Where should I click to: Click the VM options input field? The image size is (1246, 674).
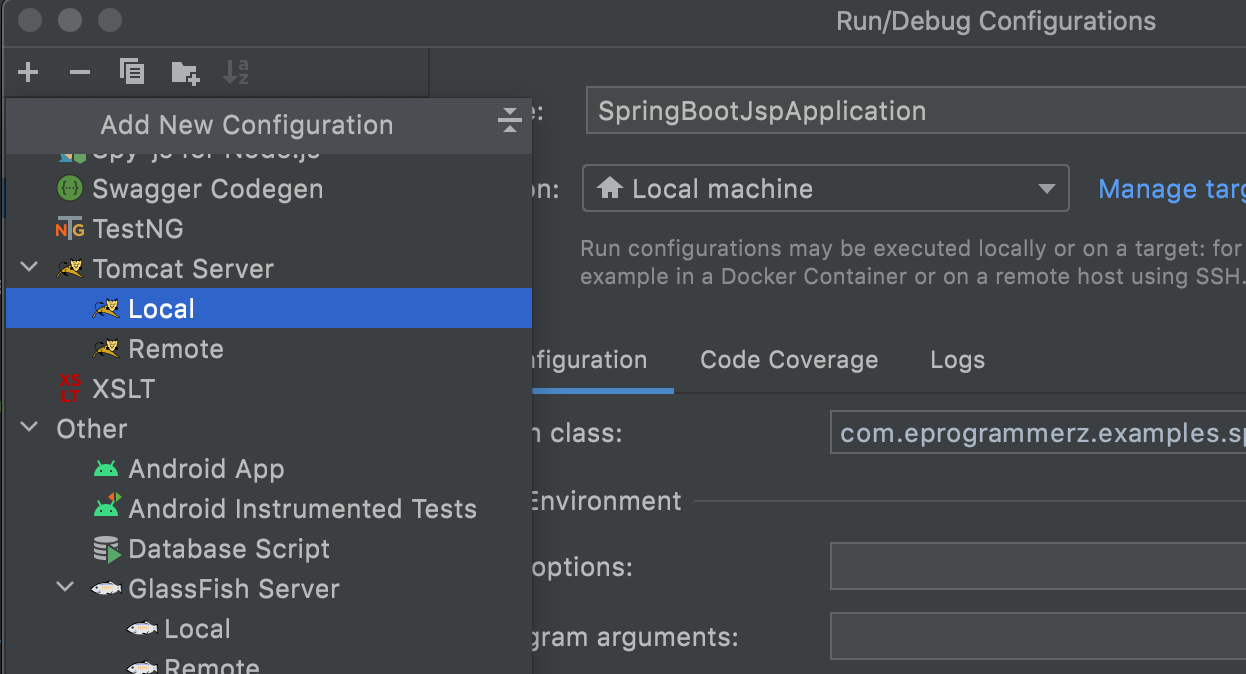pyautogui.click(x=1038, y=567)
